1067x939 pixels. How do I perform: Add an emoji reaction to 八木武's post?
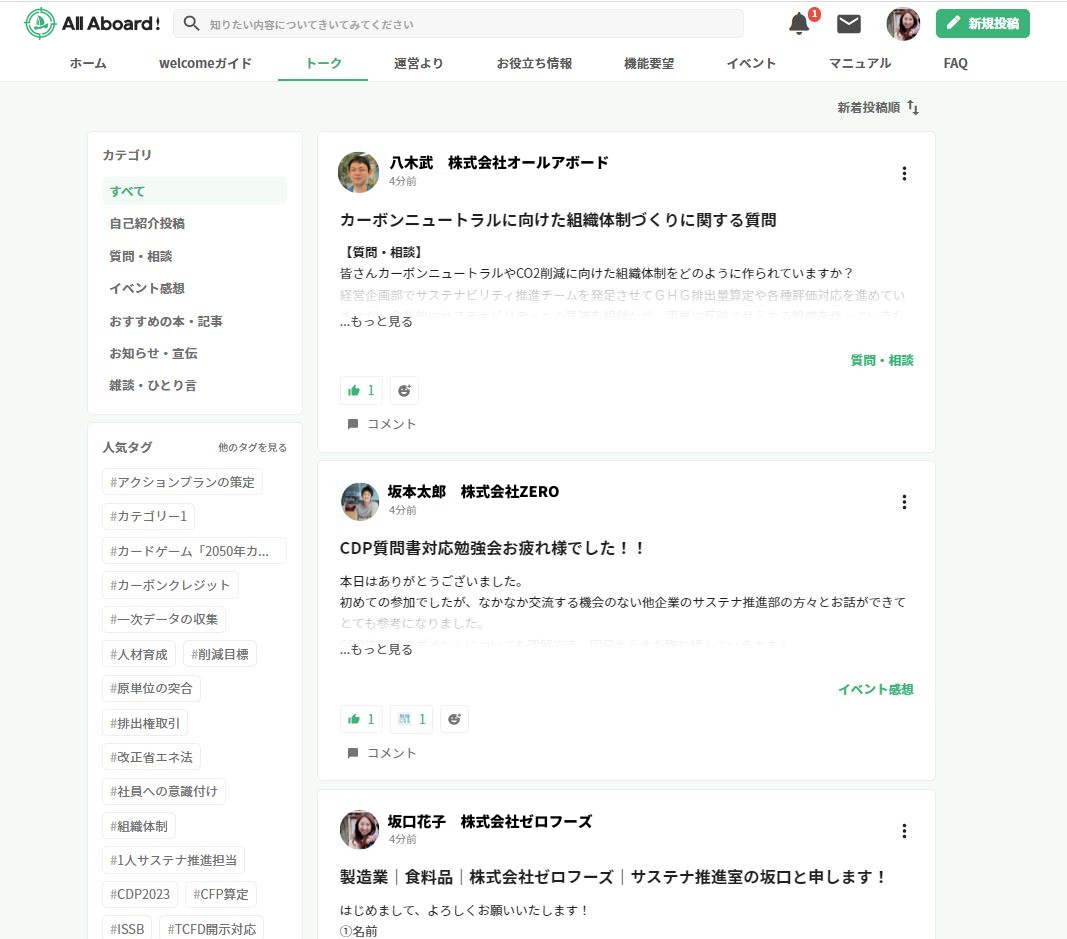[404, 390]
